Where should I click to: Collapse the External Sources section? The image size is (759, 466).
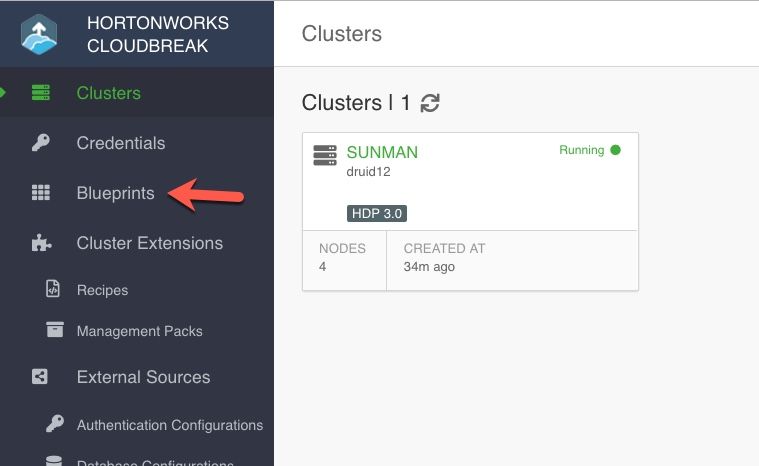[x=143, y=377]
